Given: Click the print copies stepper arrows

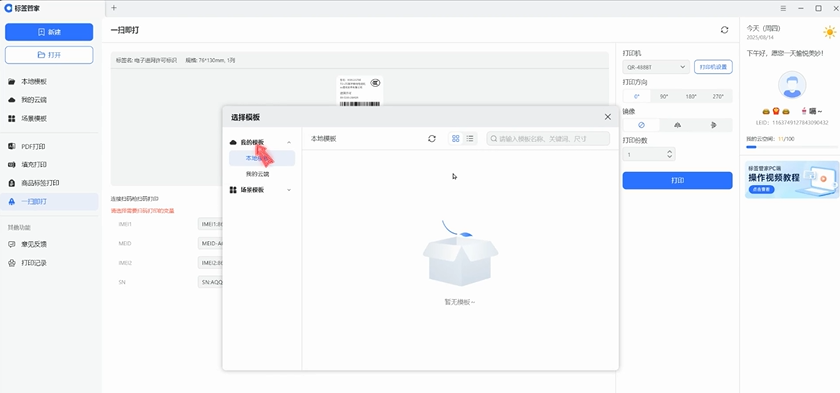Looking at the screenshot, I should pyautogui.click(x=670, y=154).
